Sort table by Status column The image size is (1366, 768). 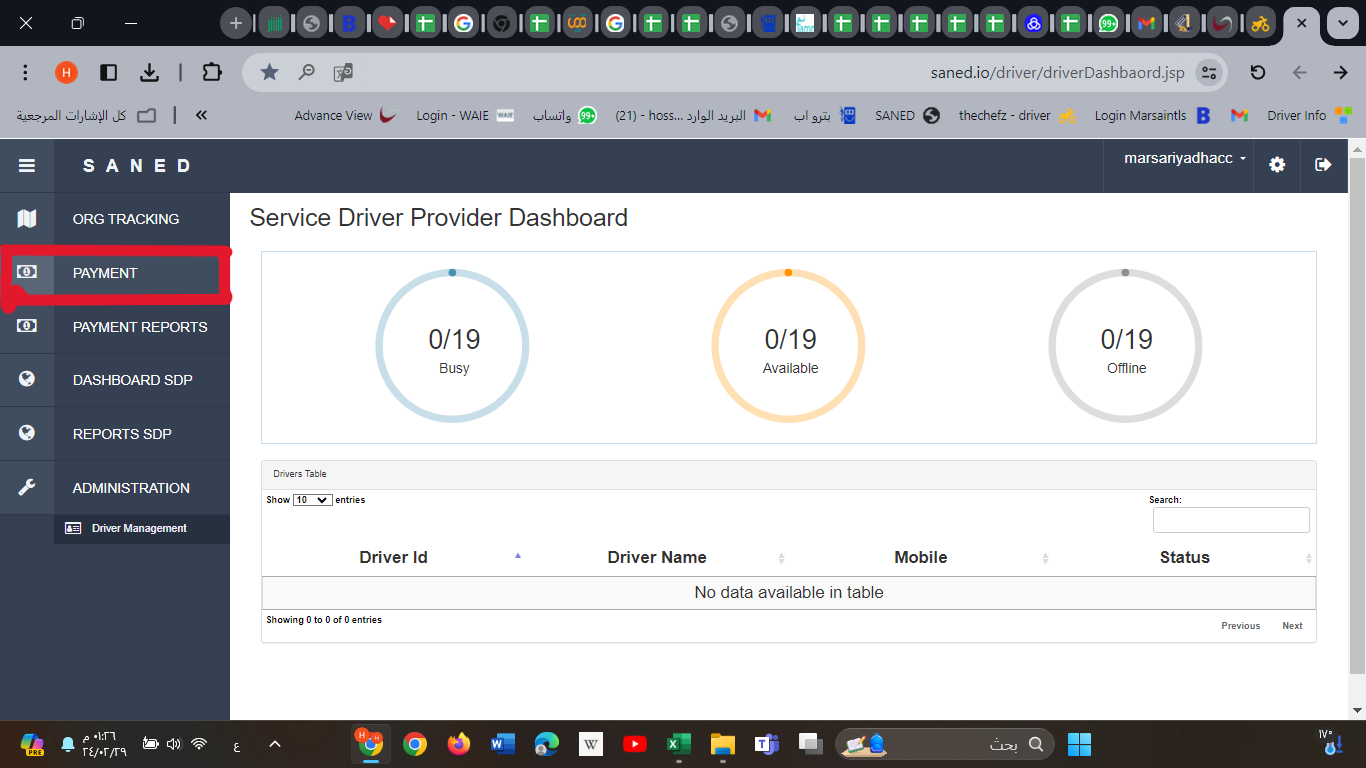point(1184,558)
